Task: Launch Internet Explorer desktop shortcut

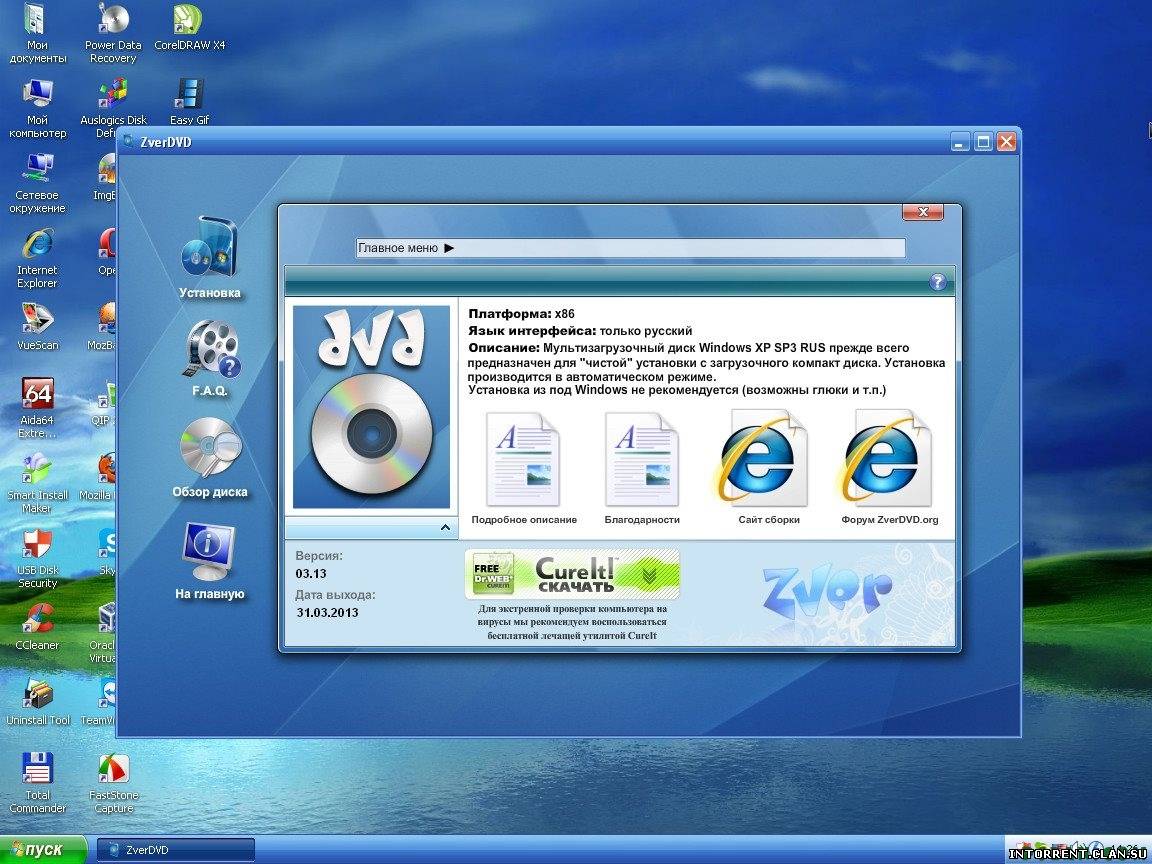Action: (x=37, y=259)
